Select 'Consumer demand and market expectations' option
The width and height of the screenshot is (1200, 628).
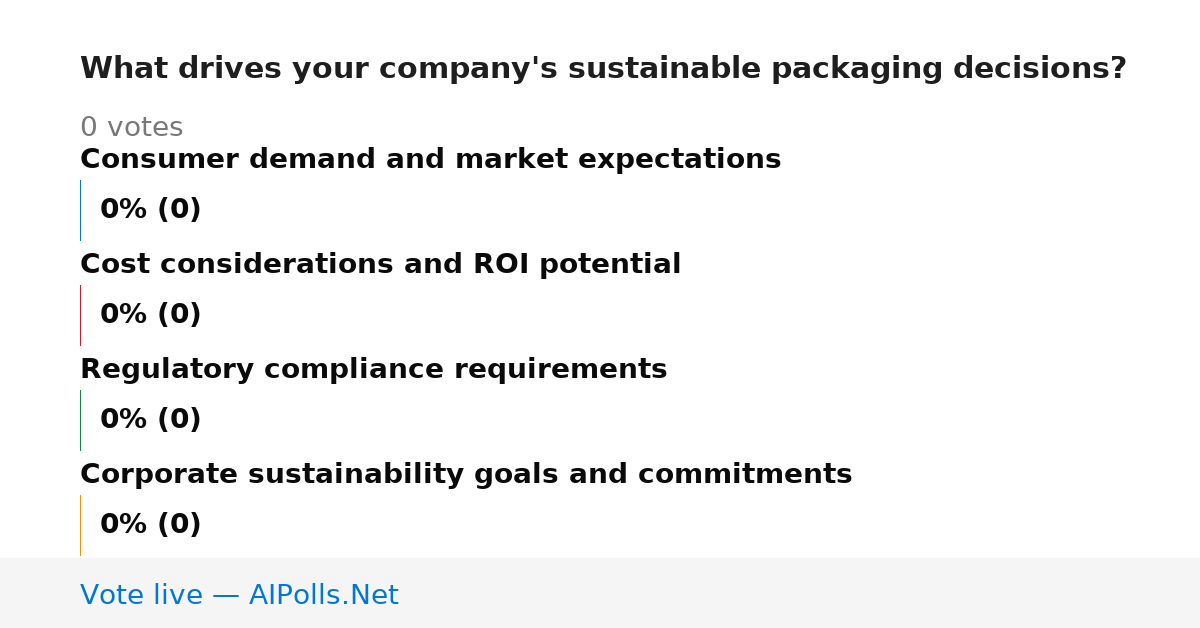point(430,160)
